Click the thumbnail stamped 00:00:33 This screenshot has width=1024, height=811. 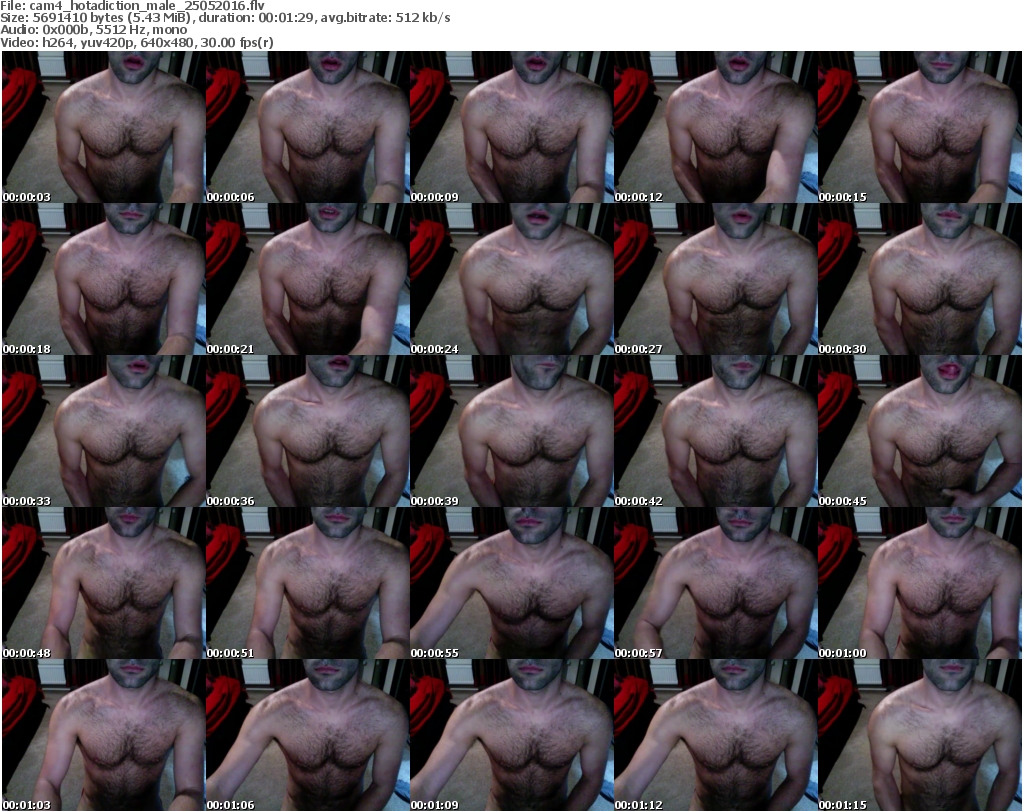click(x=104, y=432)
